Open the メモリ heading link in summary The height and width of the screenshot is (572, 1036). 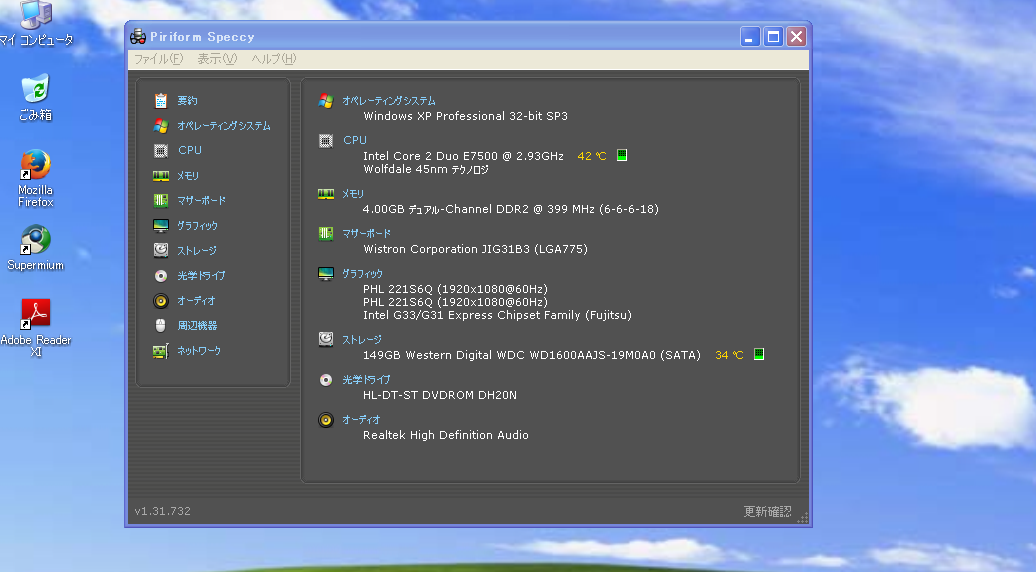(353, 194)
